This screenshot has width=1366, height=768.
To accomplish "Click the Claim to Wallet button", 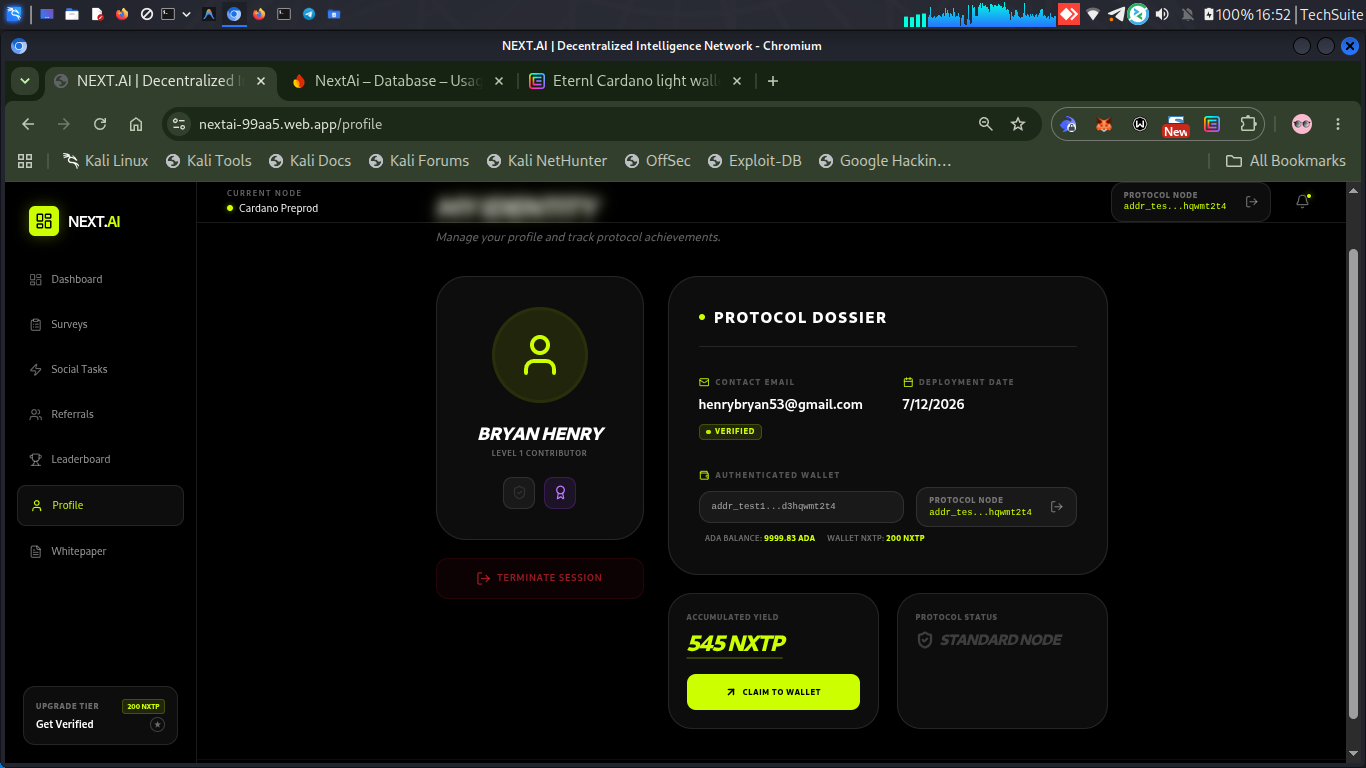I will pos(773,692).
